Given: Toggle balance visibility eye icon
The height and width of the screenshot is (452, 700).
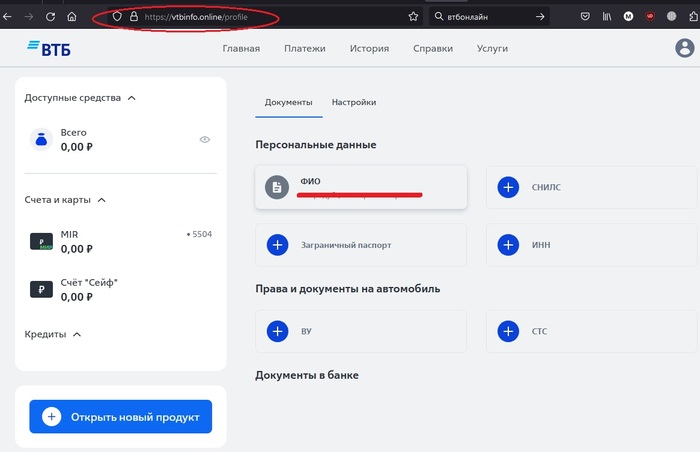Looking at the screenshot, I should (204, 140).
